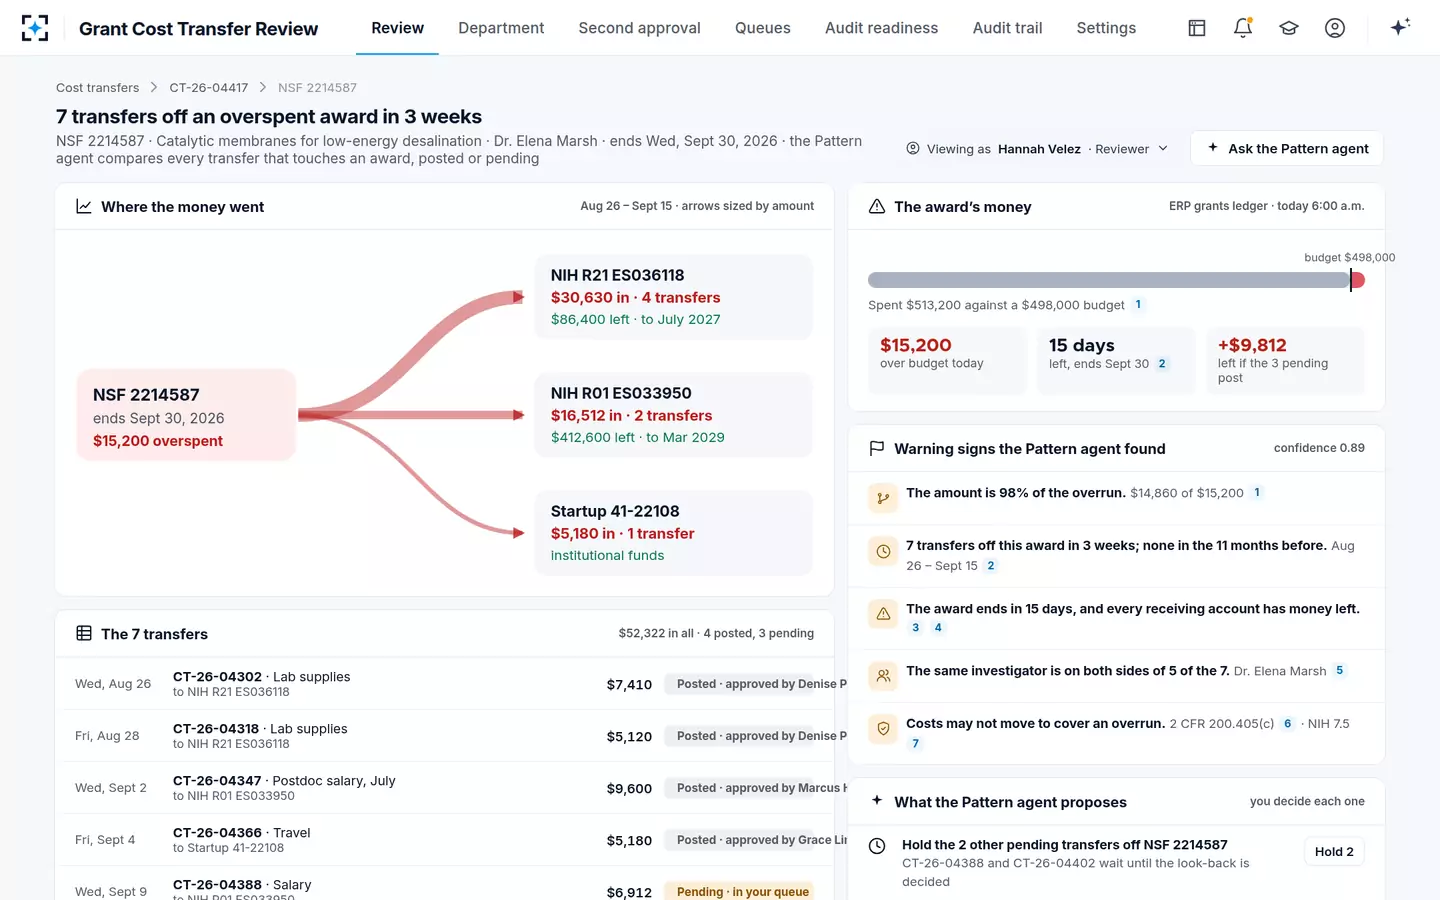Click the people icon beside same investigator warning
Image resolution: width=1440 pixels, height=900 pixels.
[x=883, y=676]
